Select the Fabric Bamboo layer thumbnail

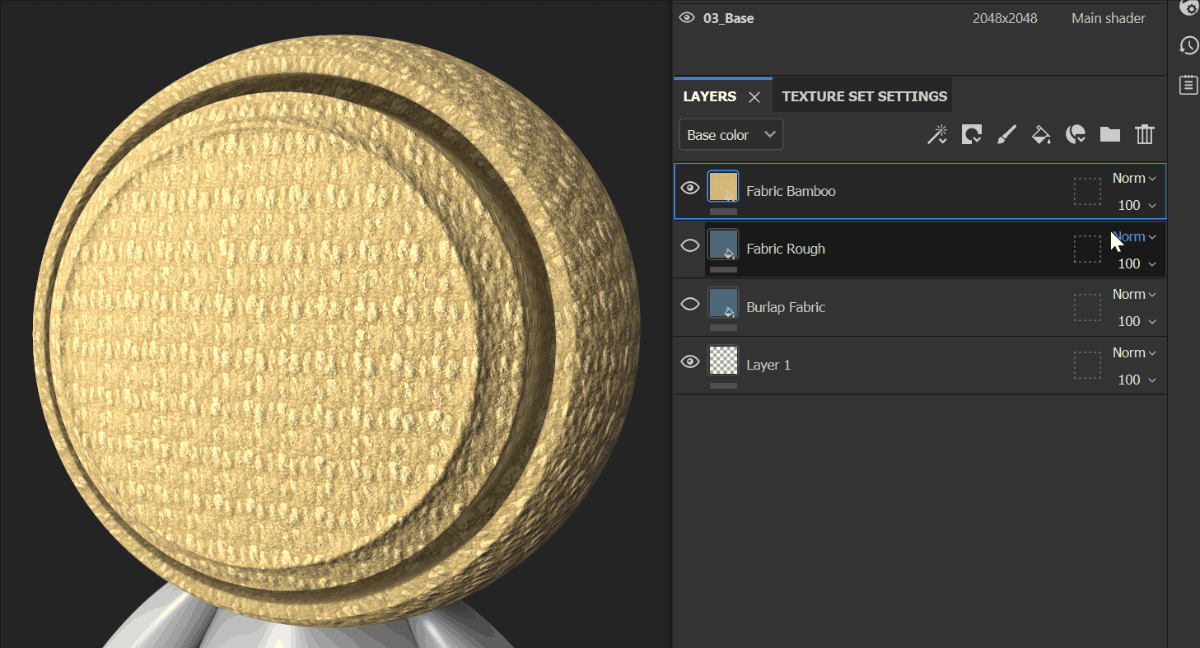723,187
